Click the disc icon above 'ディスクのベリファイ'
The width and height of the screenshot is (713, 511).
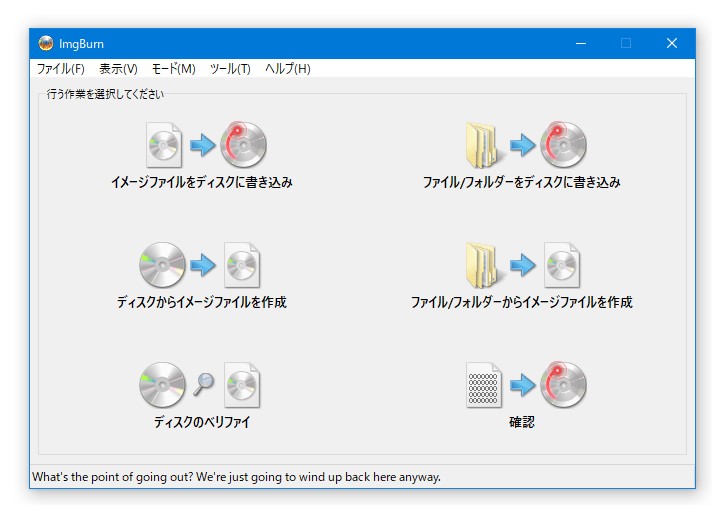point(162,385)
